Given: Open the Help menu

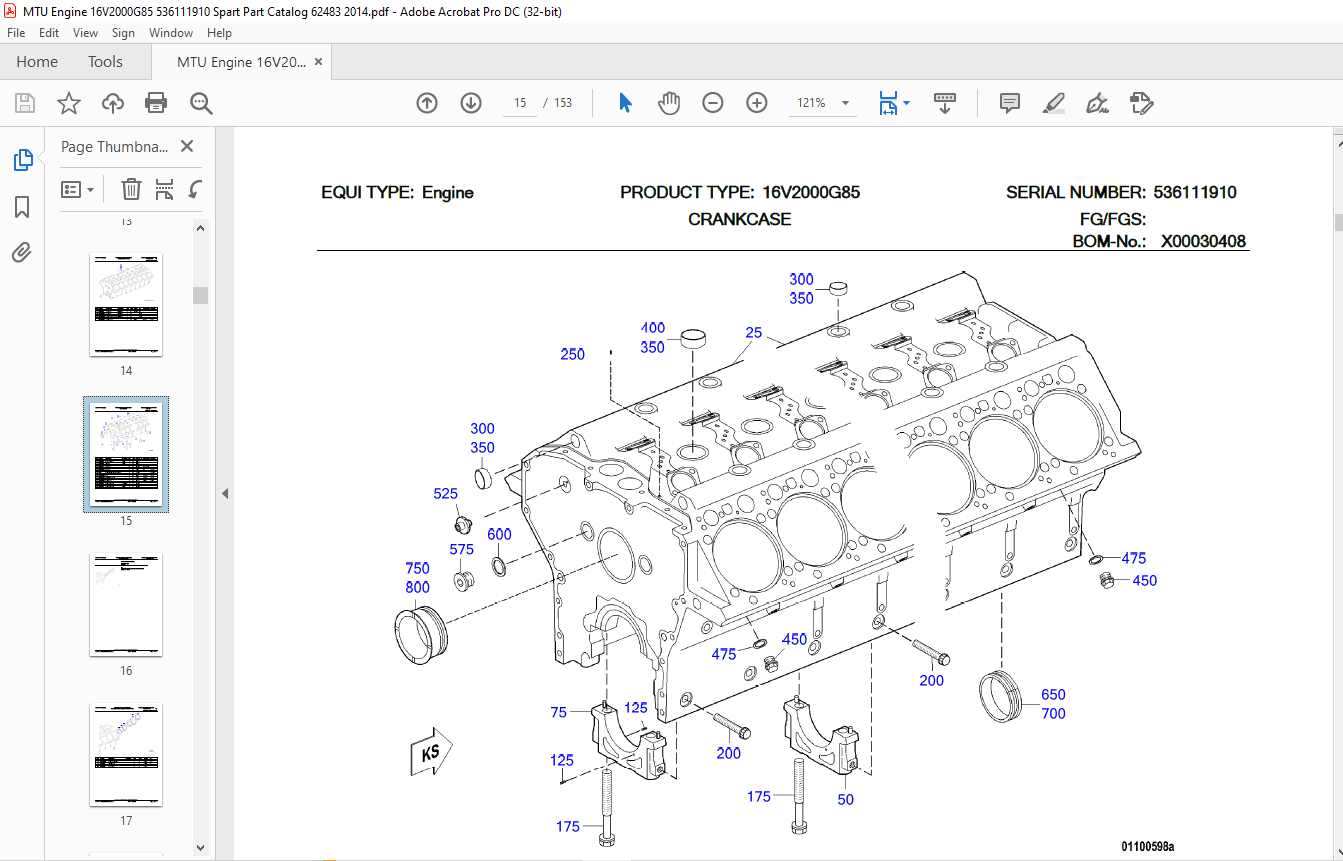Looking at the screenshot, I should pos(219,32).
